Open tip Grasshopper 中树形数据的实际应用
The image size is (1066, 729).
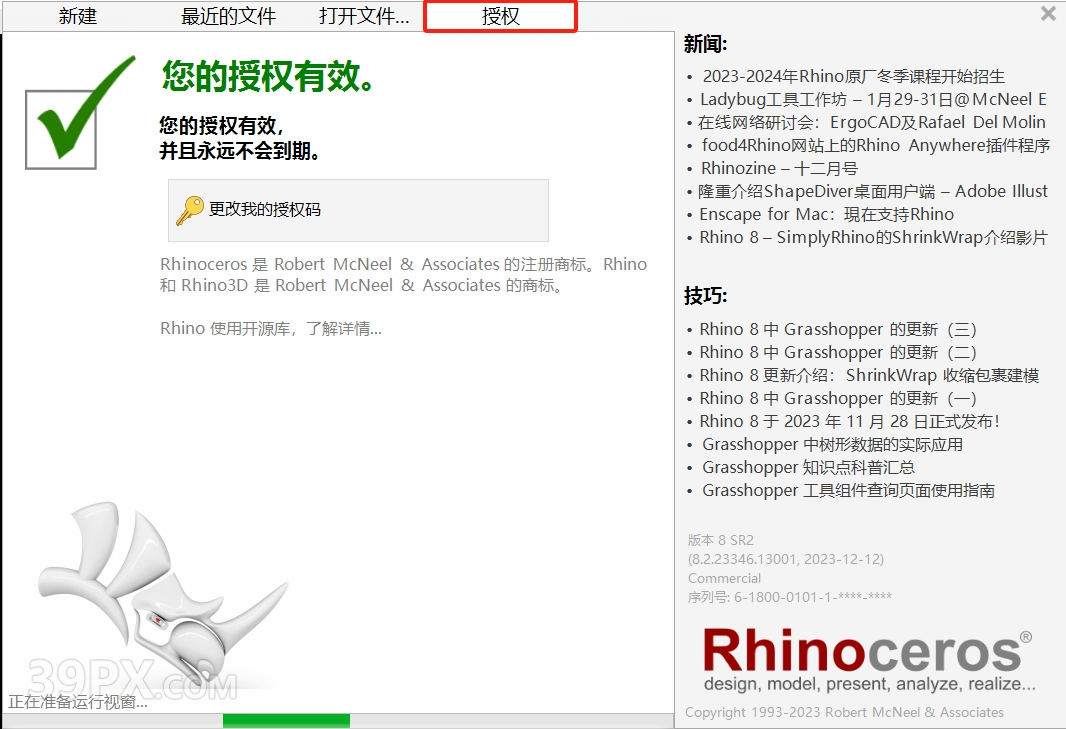(x=833, y=445)
